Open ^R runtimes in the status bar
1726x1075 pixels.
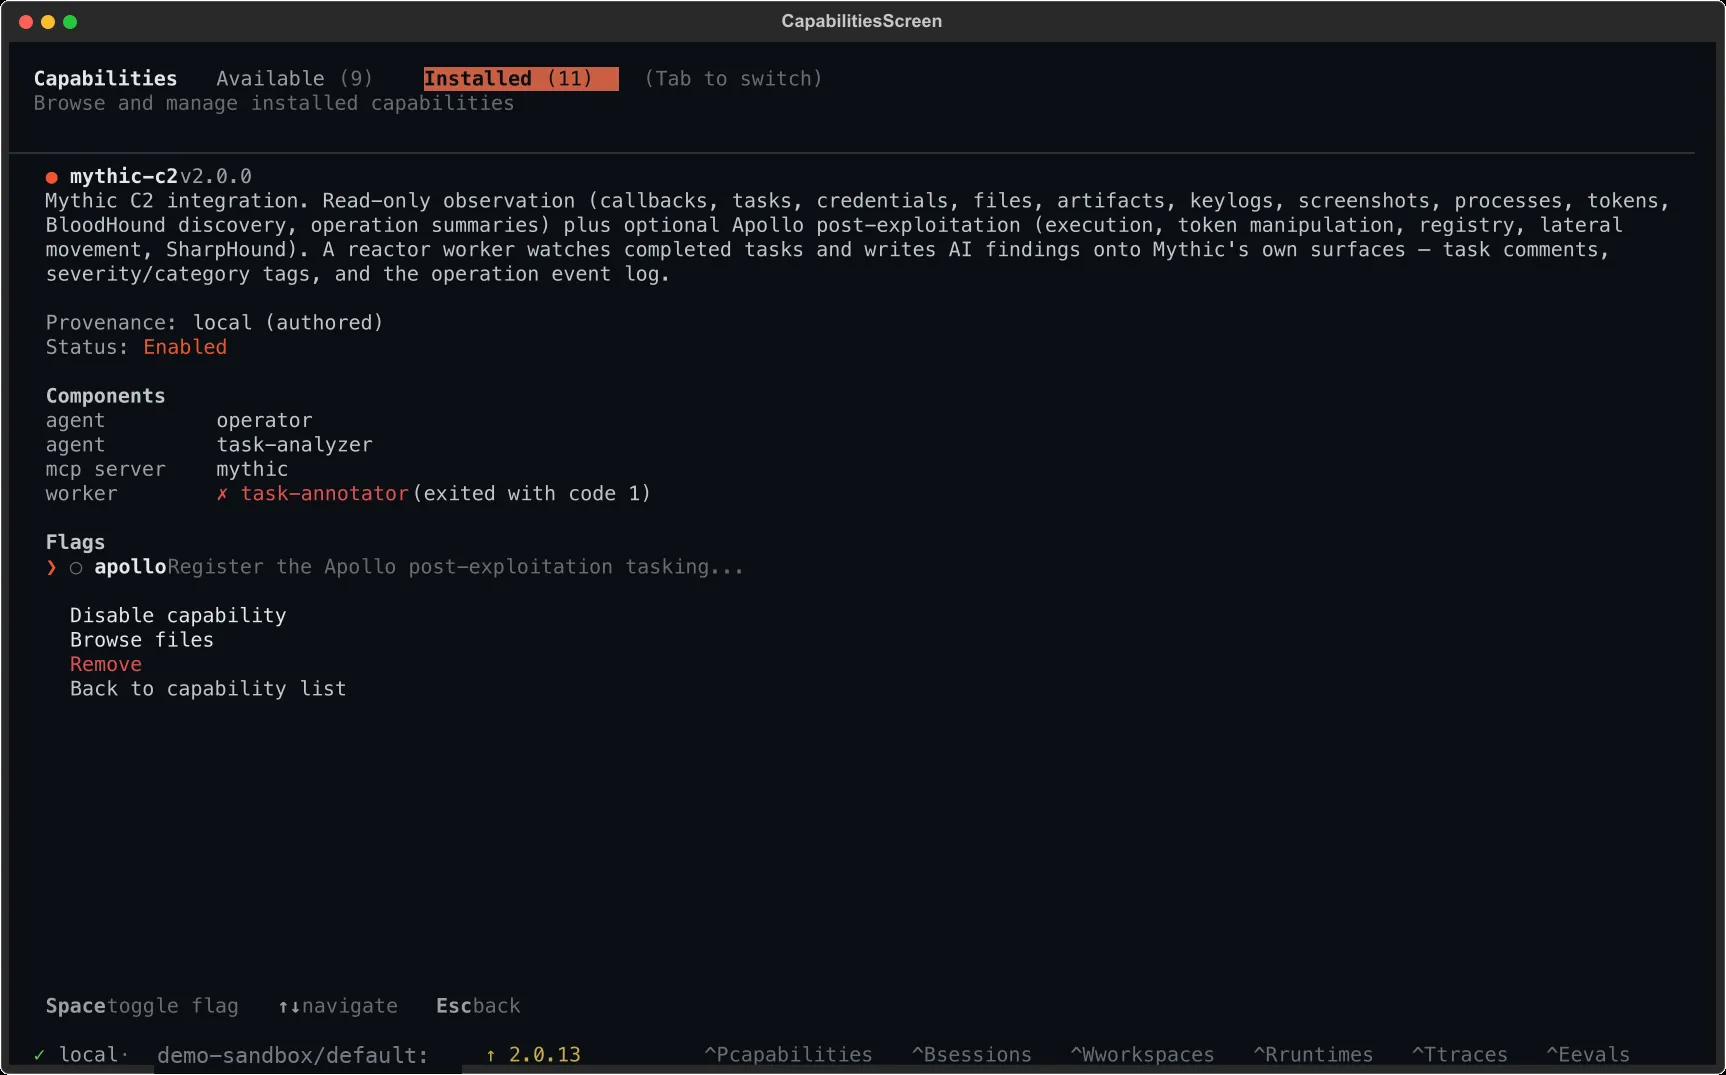(x=1313, y=1055)
